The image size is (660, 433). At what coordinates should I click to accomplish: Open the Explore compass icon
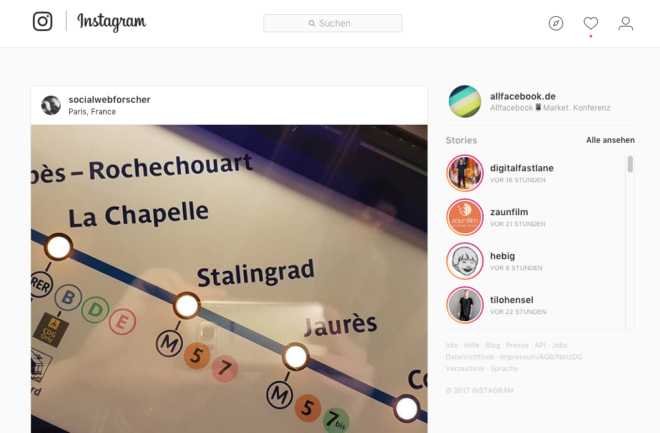[556, 23]
